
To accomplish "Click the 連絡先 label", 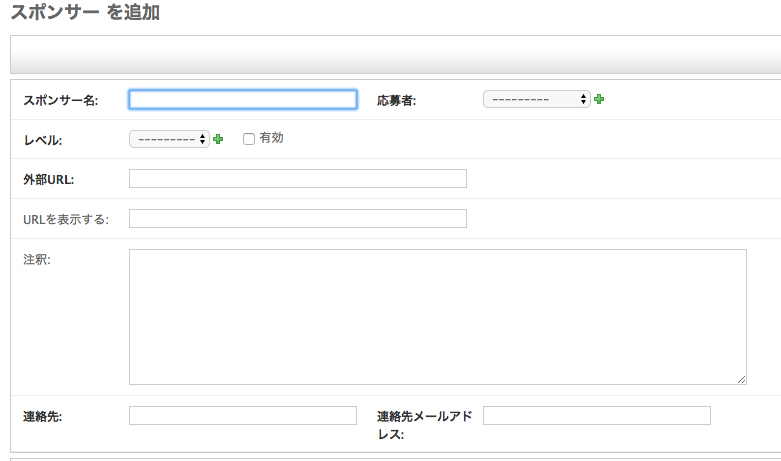I will click(42, 417).
